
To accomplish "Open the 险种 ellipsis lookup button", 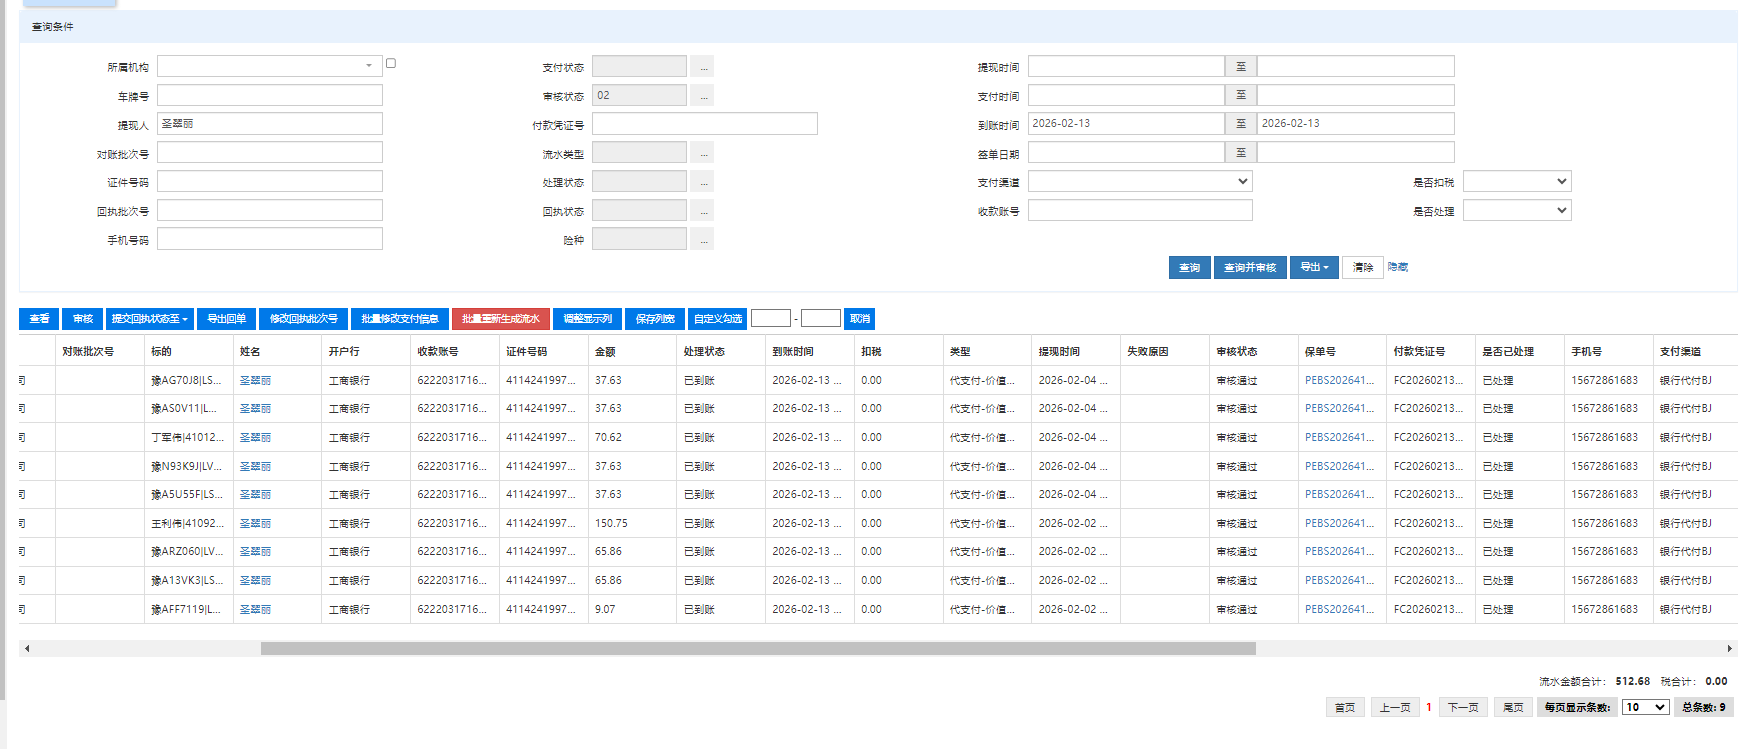I will click(x=704, y=240).
